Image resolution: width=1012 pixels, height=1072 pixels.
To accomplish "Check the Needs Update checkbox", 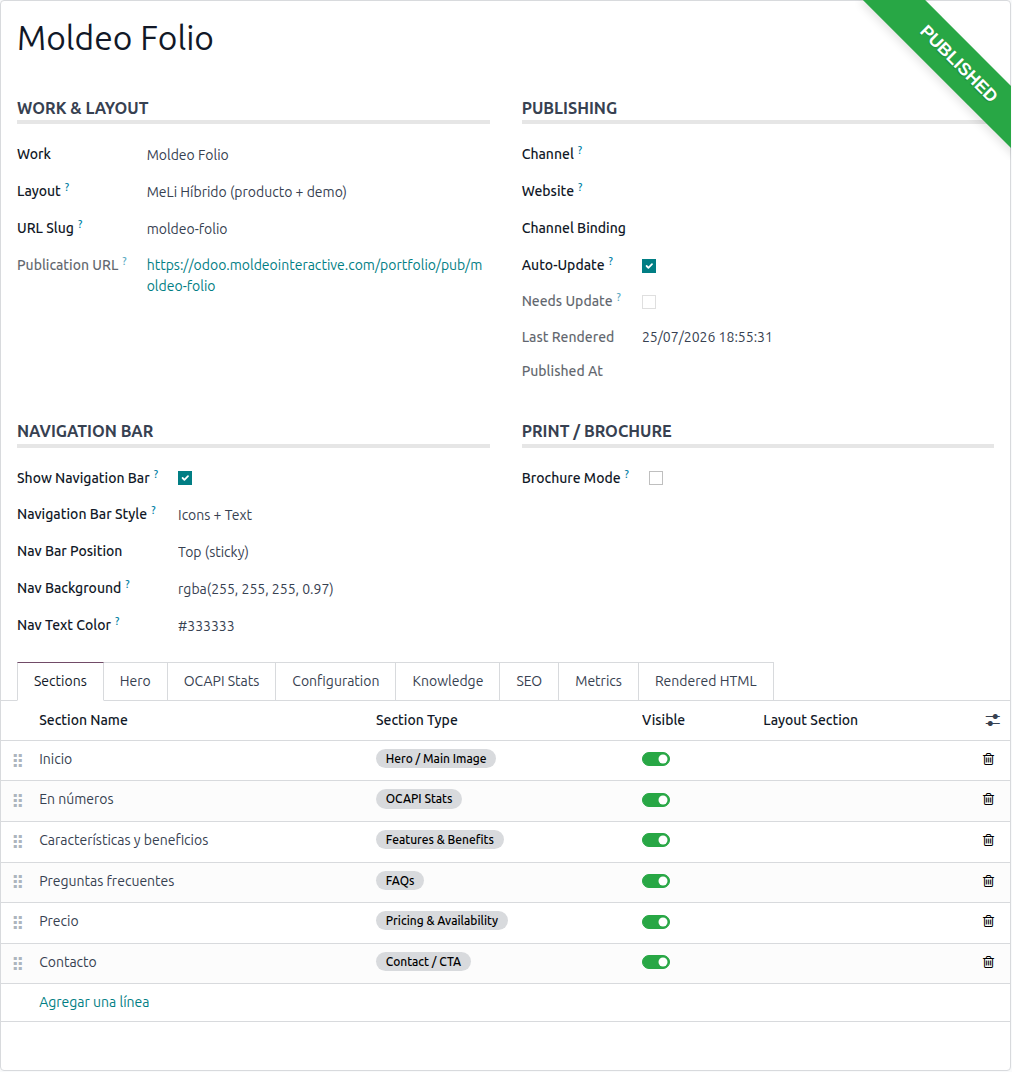I will pyautogui.click(x=649, y=302).
